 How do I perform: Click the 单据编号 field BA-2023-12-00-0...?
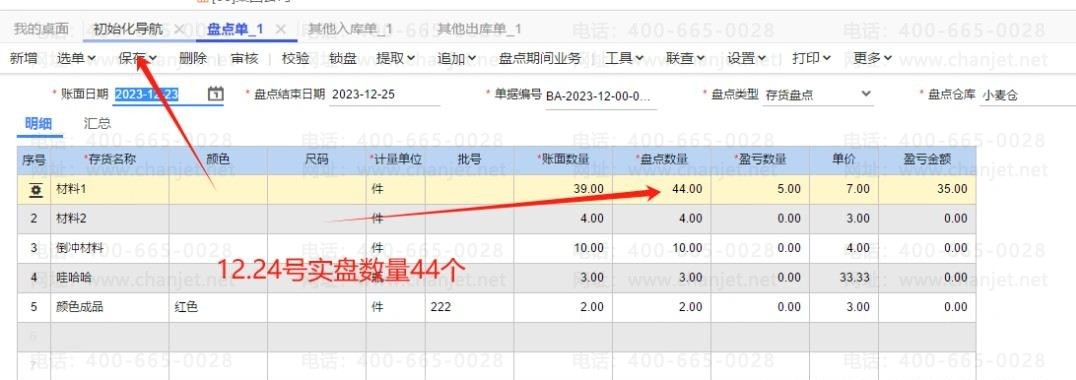pyautogui.click(x=600, y=95)
